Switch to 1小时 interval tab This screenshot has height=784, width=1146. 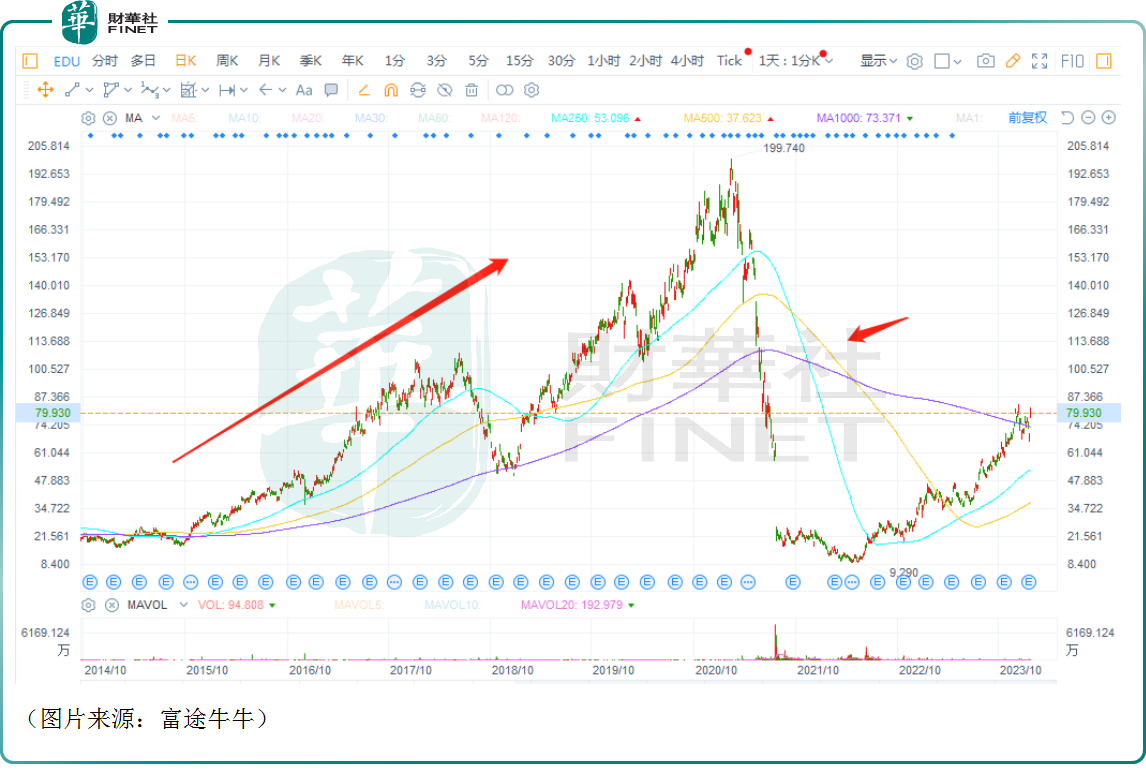[604, 61]
